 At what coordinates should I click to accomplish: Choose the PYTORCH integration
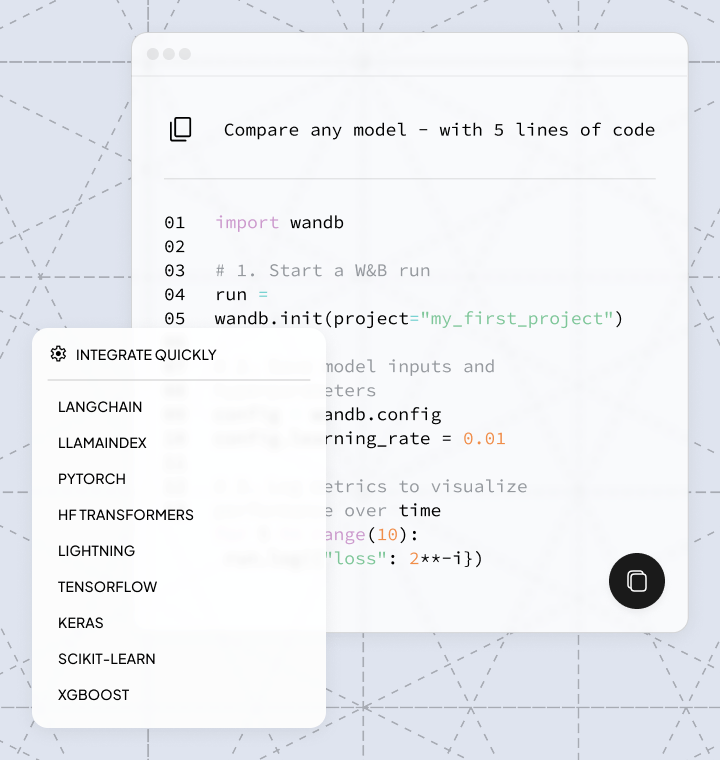pyautogui.click(x=92, y=479)
